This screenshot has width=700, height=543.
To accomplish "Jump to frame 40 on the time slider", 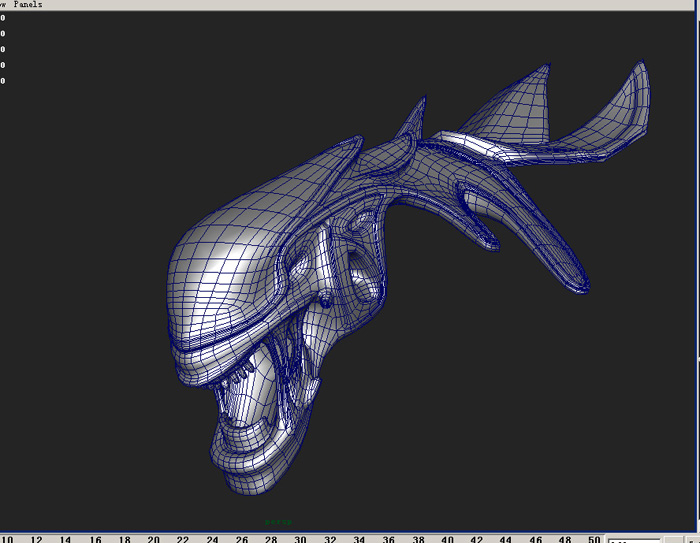I will point(447,539).
